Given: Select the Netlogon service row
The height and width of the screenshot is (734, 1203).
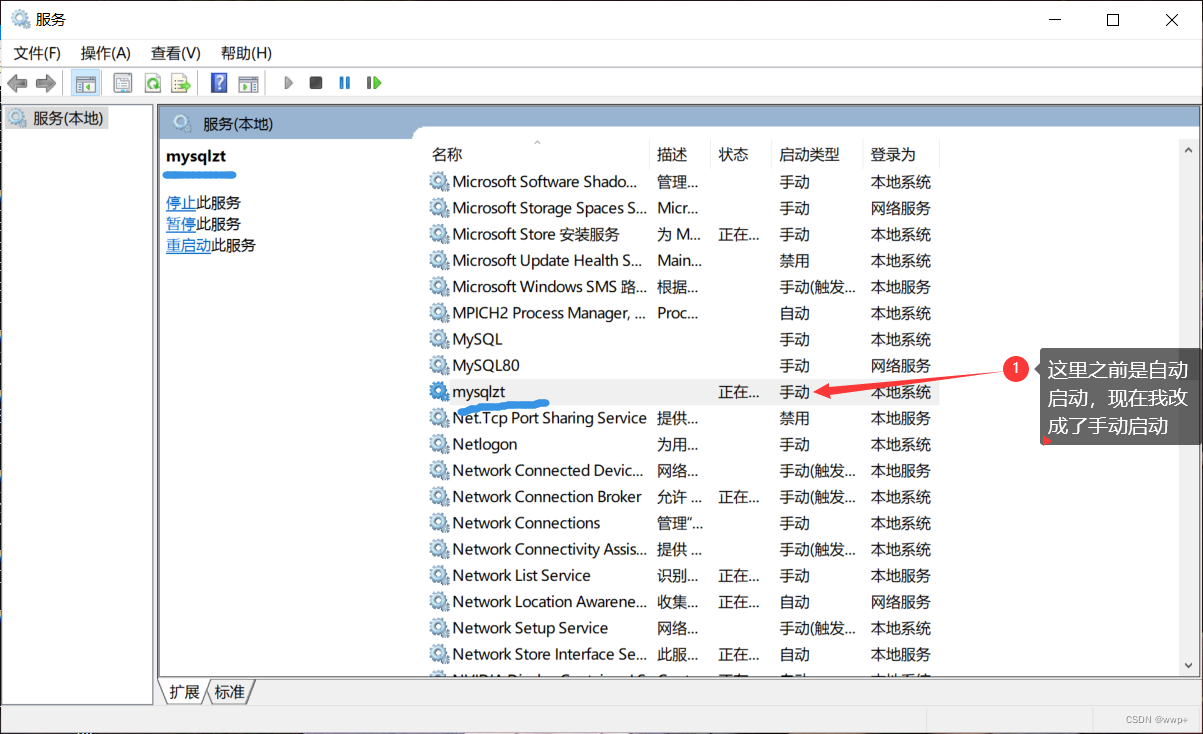Looking at the screenshot, I should [682, 444].
